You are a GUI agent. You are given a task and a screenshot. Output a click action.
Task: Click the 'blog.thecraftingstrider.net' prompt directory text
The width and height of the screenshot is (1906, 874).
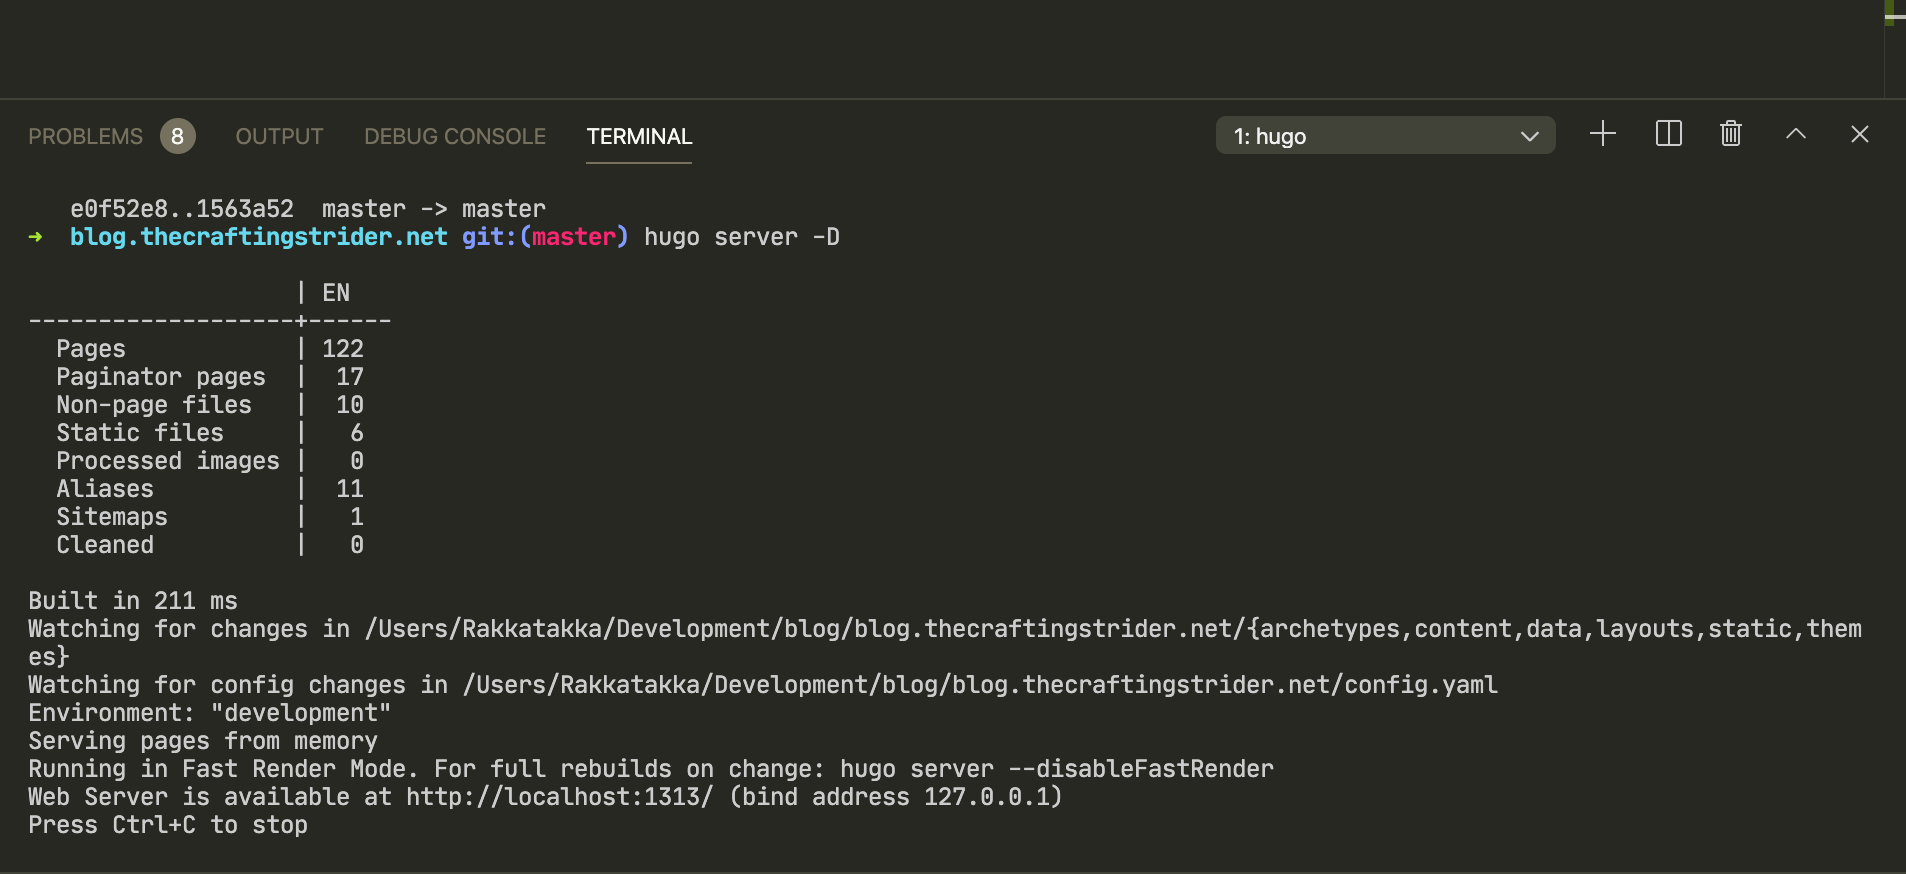point(259,237)
